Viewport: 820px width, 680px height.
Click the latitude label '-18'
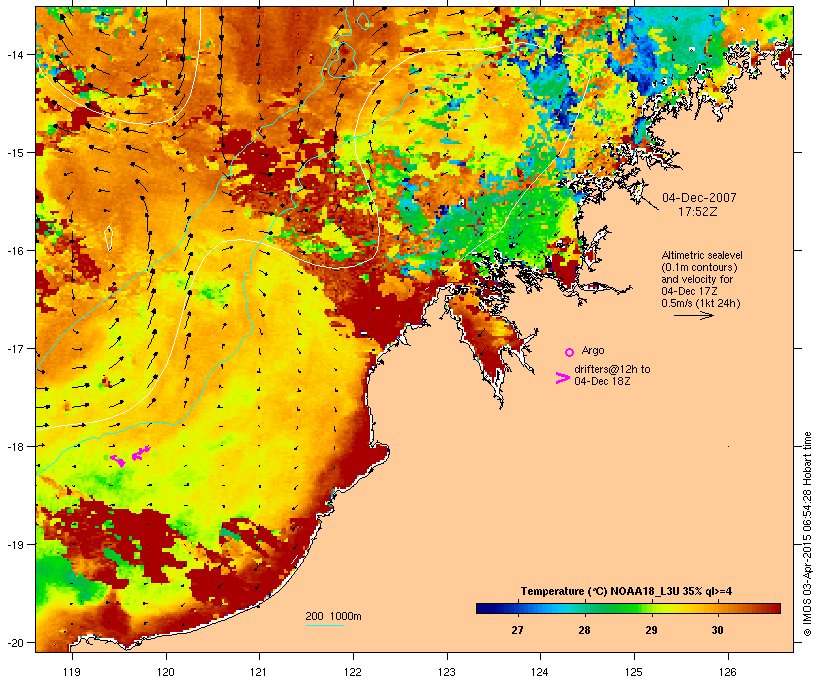pyautogui.click(x=16, y=447)
